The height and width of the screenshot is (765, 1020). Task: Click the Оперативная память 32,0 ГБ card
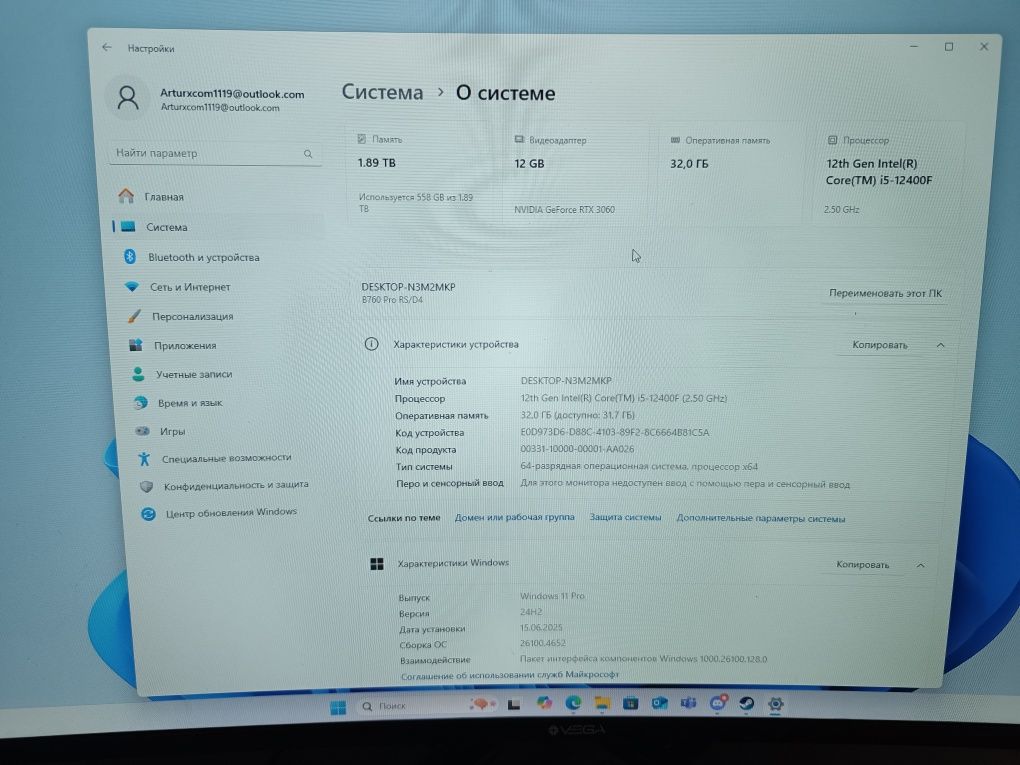click(730, 176)
